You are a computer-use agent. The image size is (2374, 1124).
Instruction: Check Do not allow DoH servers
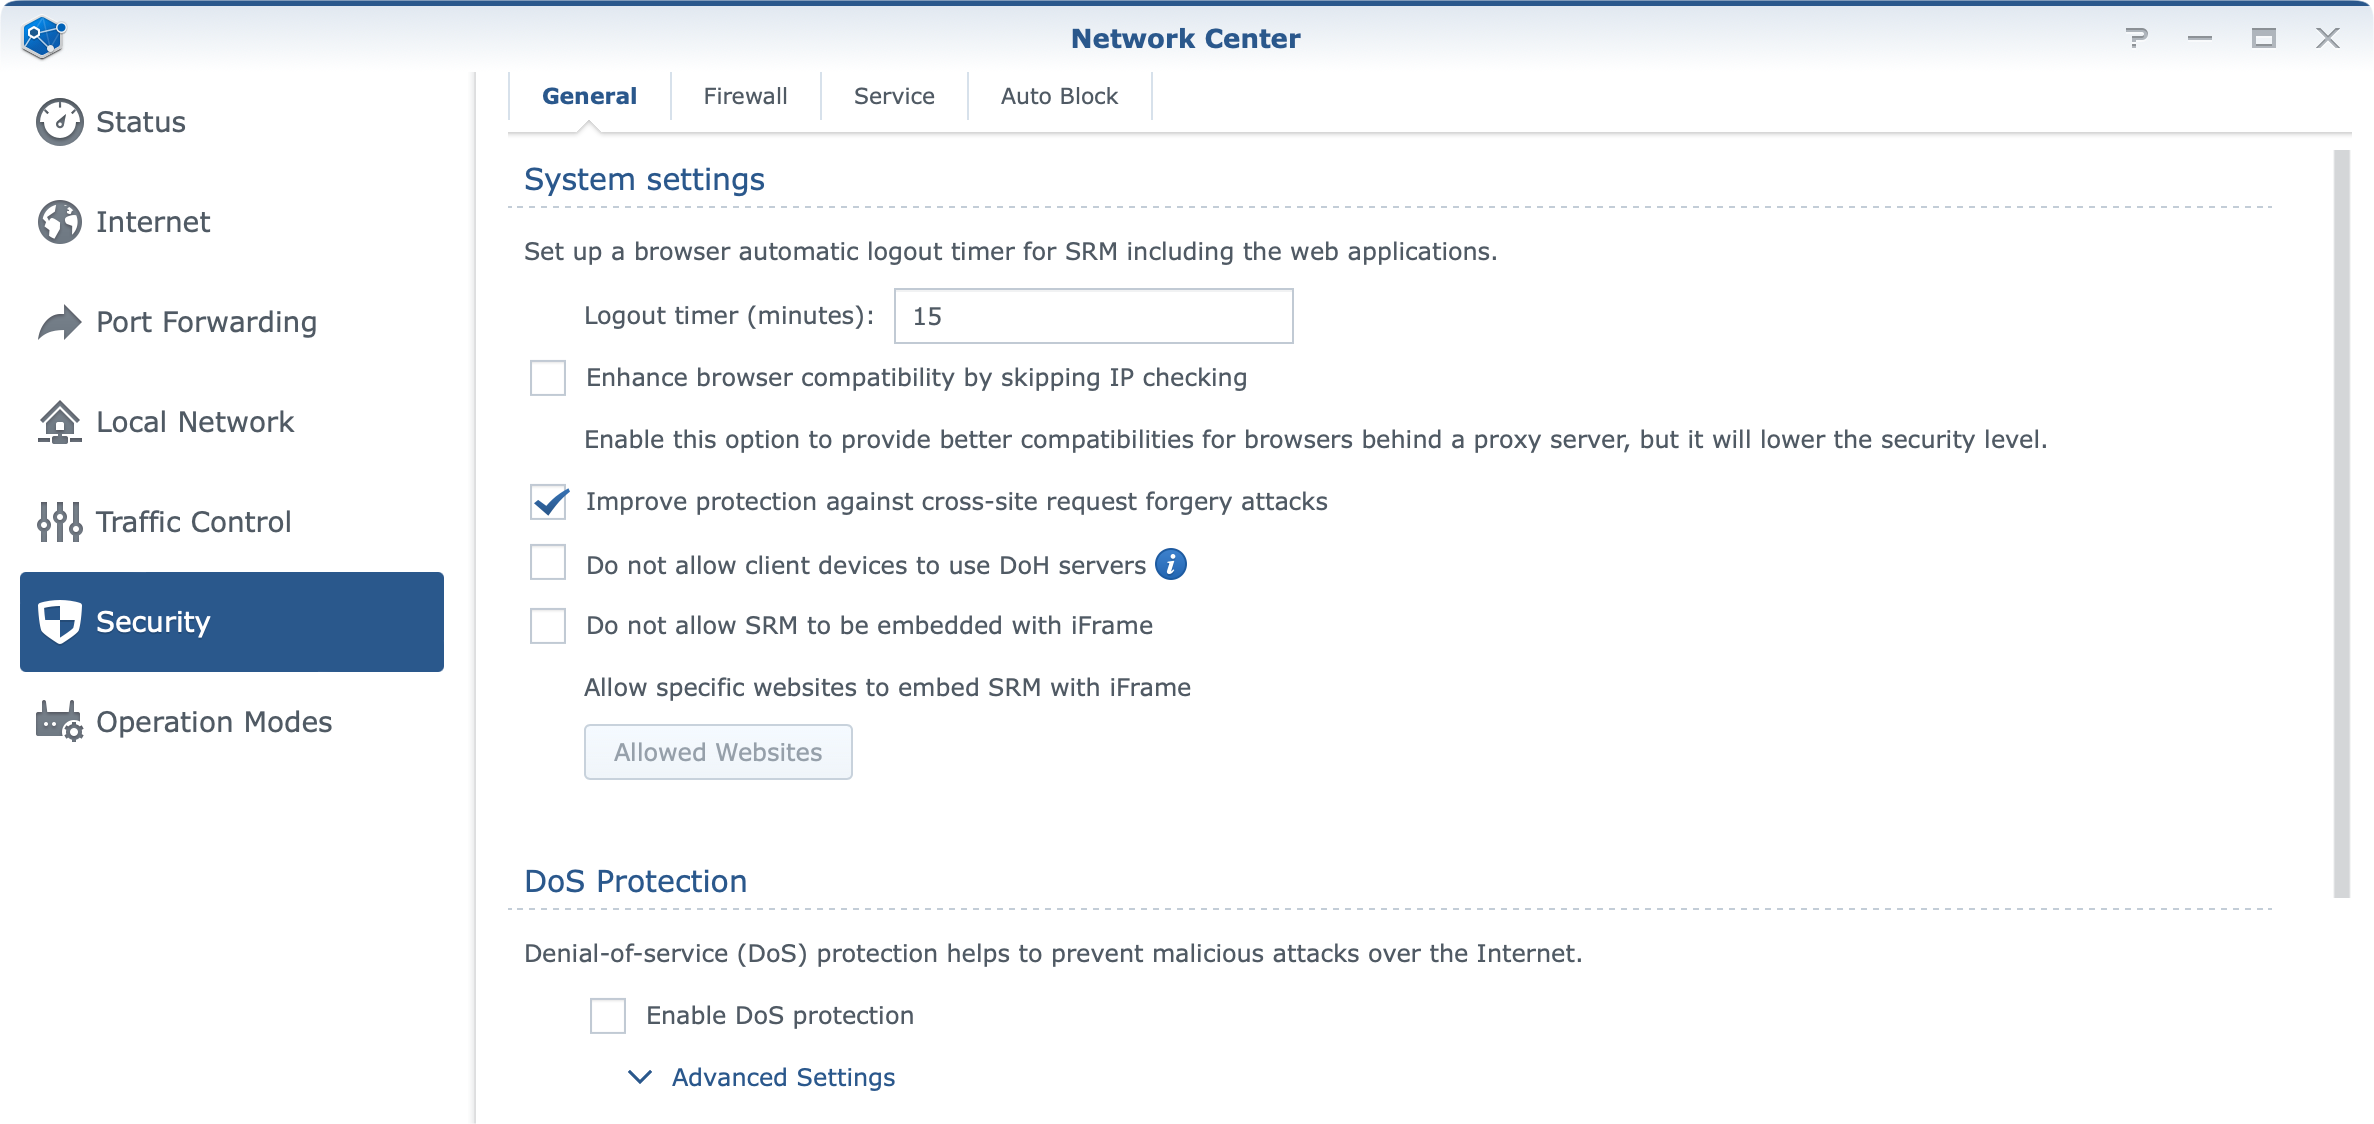coord(548,563)
